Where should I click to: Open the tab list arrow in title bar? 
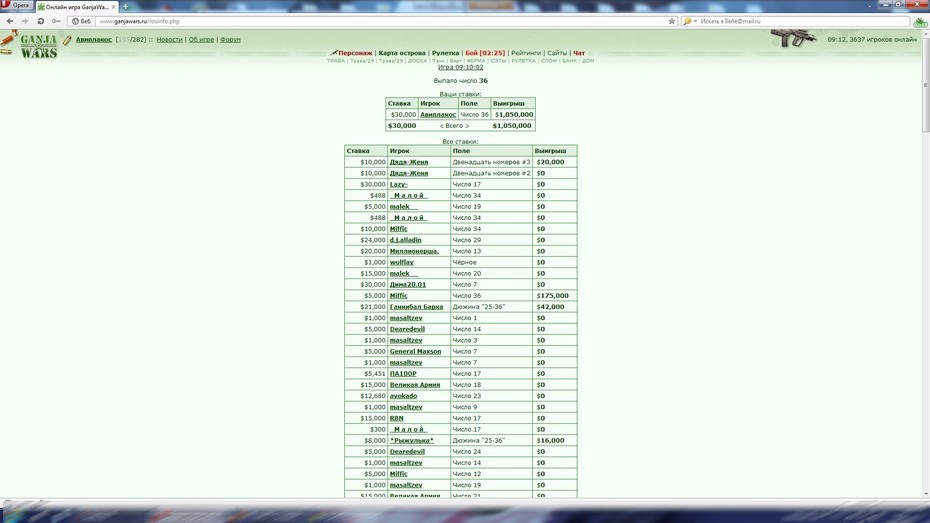870,5
